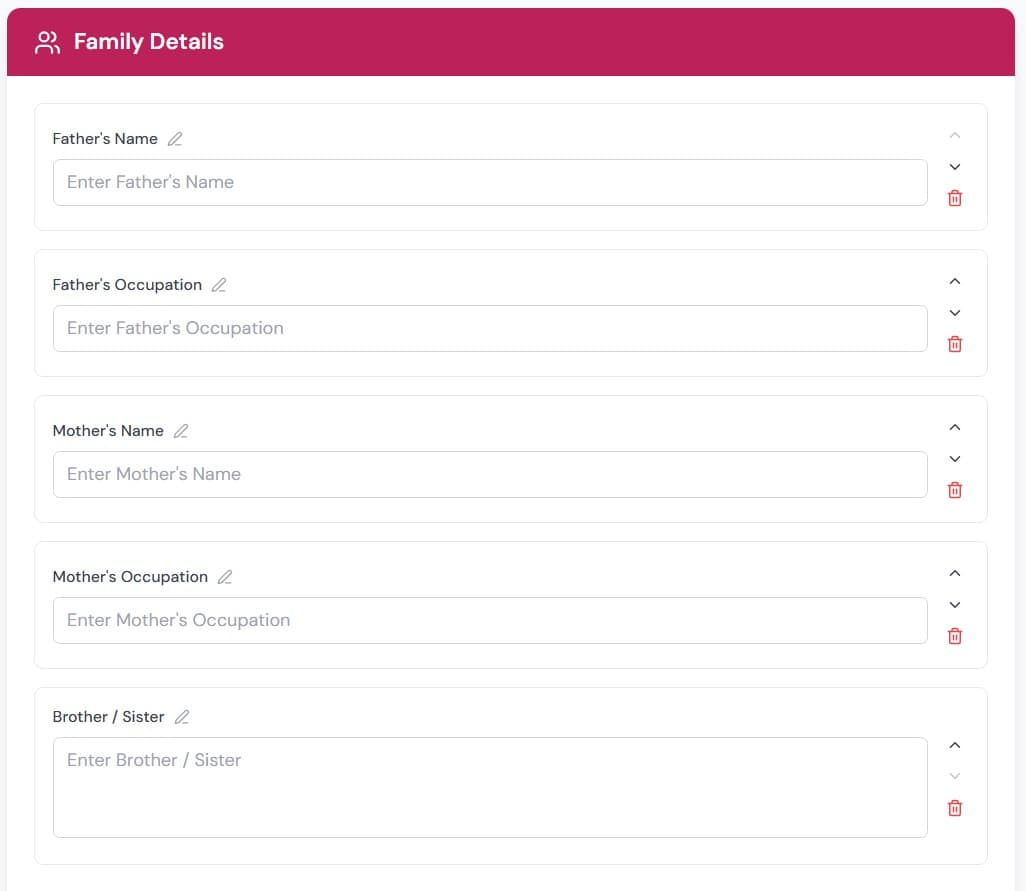The height and width of the screenshot is (891, 1026).
Task: Move the Mother's Occupation field up
Action: pos(955,573)
